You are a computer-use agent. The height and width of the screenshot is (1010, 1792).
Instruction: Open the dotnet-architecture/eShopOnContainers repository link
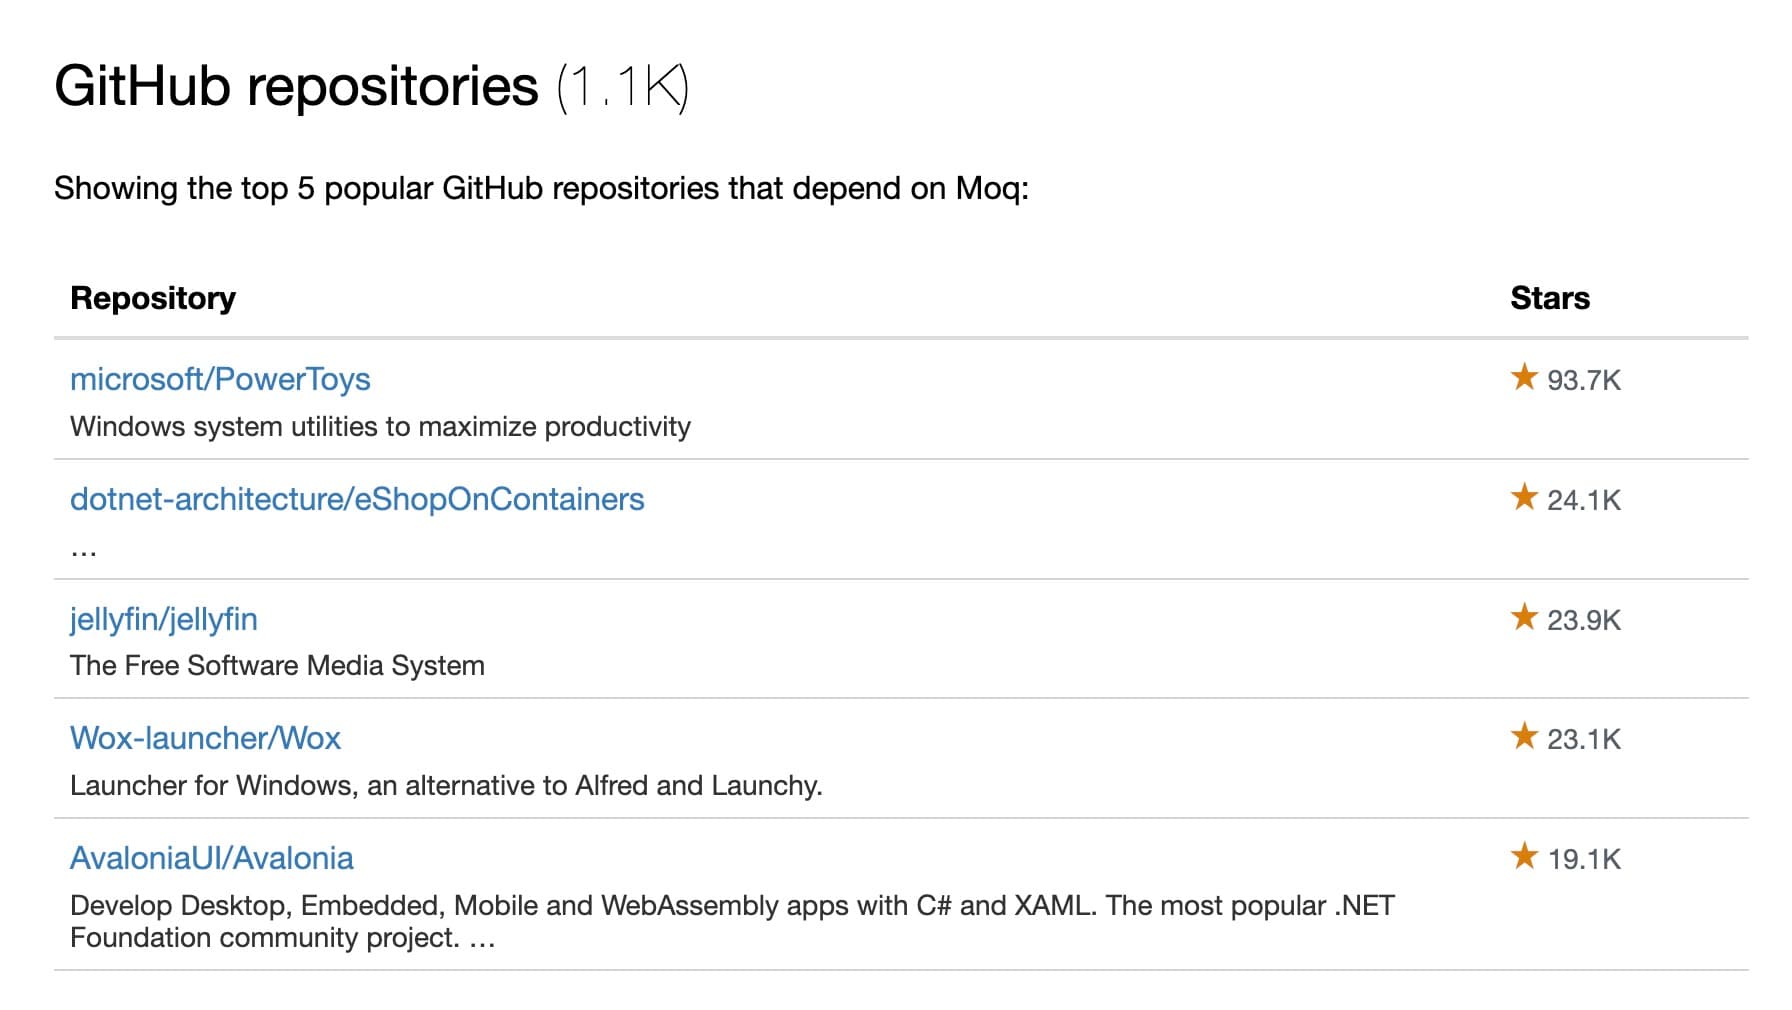click(x=357, y=499)
